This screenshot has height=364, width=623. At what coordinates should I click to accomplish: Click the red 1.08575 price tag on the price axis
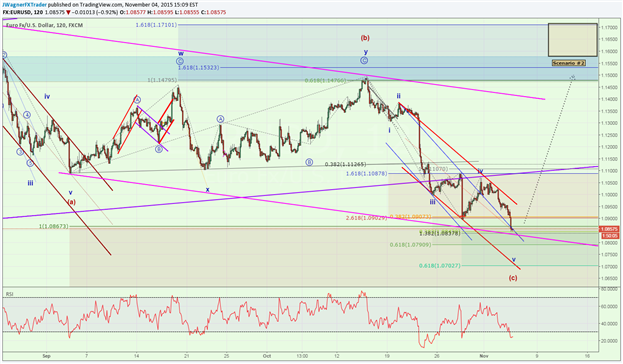pos(609,229)
